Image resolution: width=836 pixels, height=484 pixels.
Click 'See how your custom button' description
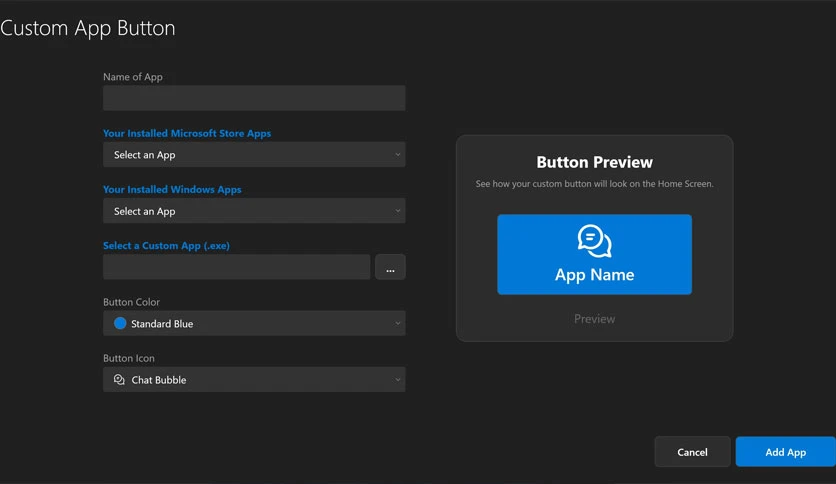[594, 184]
